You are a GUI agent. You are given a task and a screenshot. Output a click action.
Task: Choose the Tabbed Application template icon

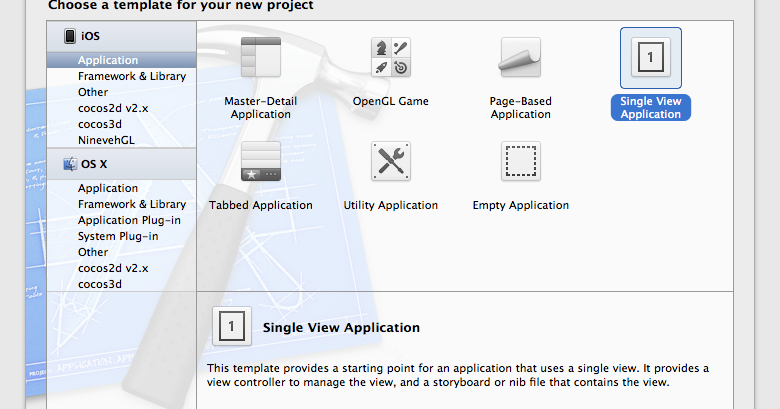coord(261,162)
